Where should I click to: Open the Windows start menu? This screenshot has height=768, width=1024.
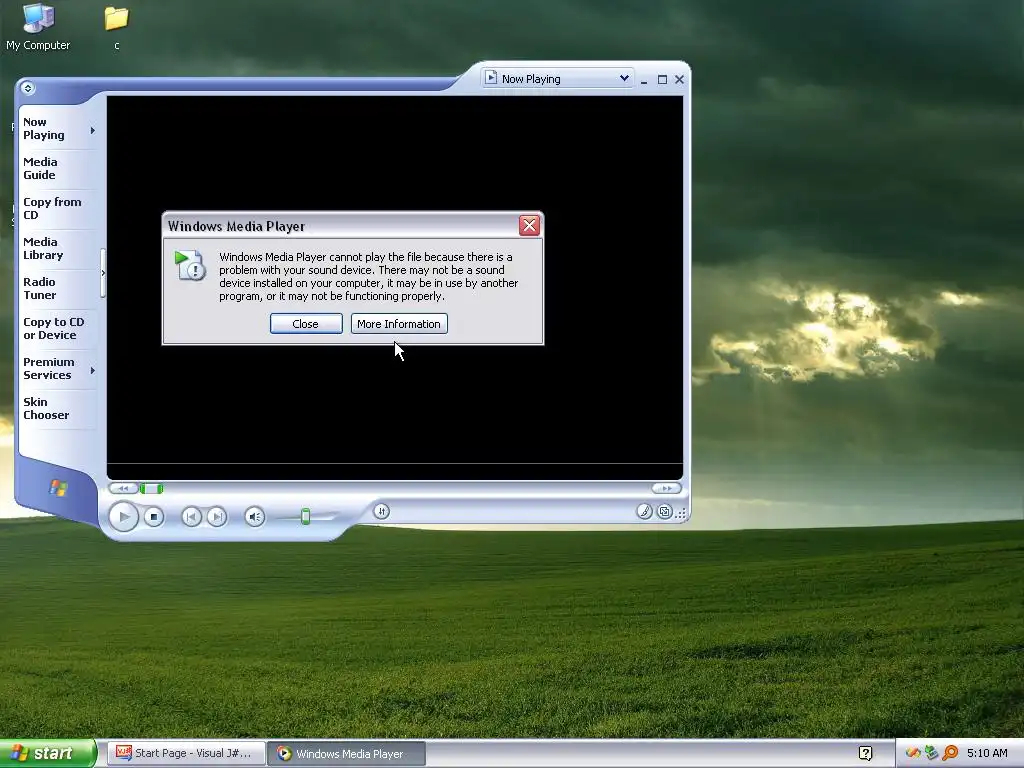48,754
